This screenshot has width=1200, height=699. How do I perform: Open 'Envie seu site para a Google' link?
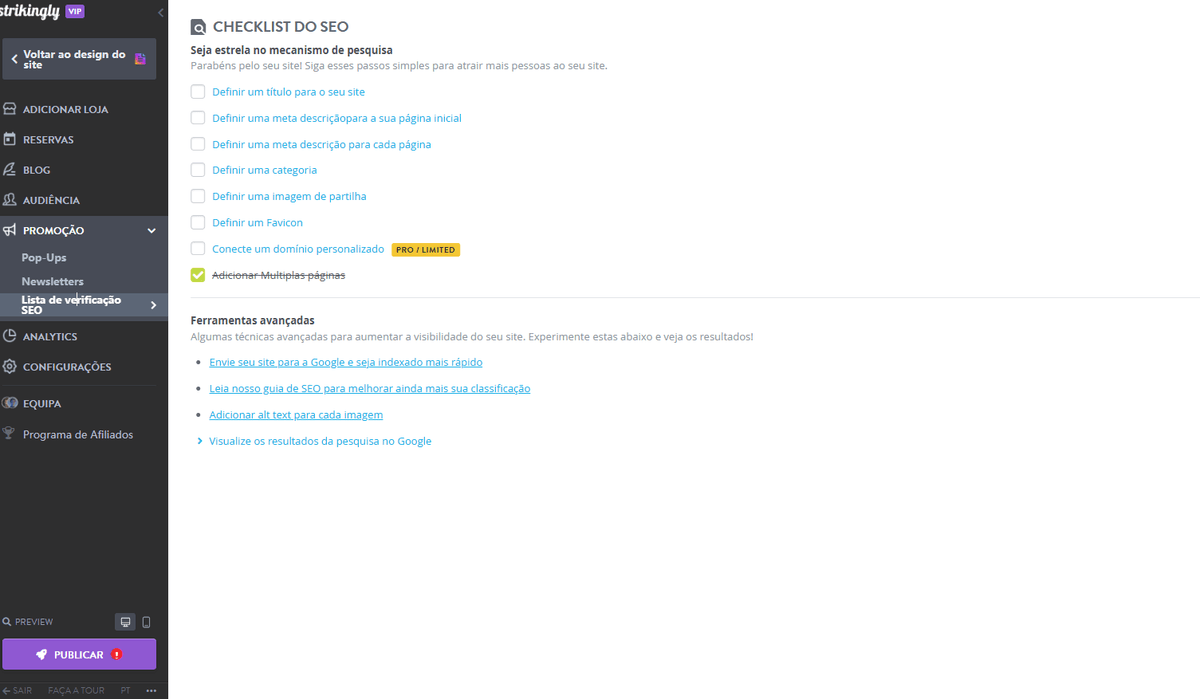pyautogui.click(x=345, y=361)
